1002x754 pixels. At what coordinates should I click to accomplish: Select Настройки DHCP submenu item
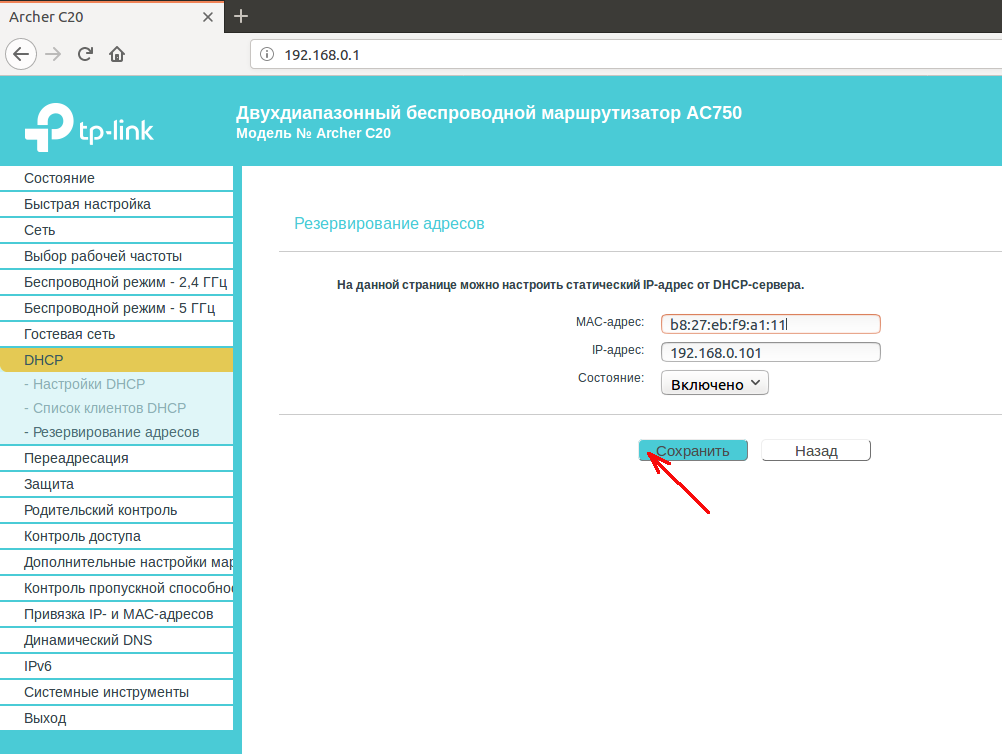click(x=88, y=384)
